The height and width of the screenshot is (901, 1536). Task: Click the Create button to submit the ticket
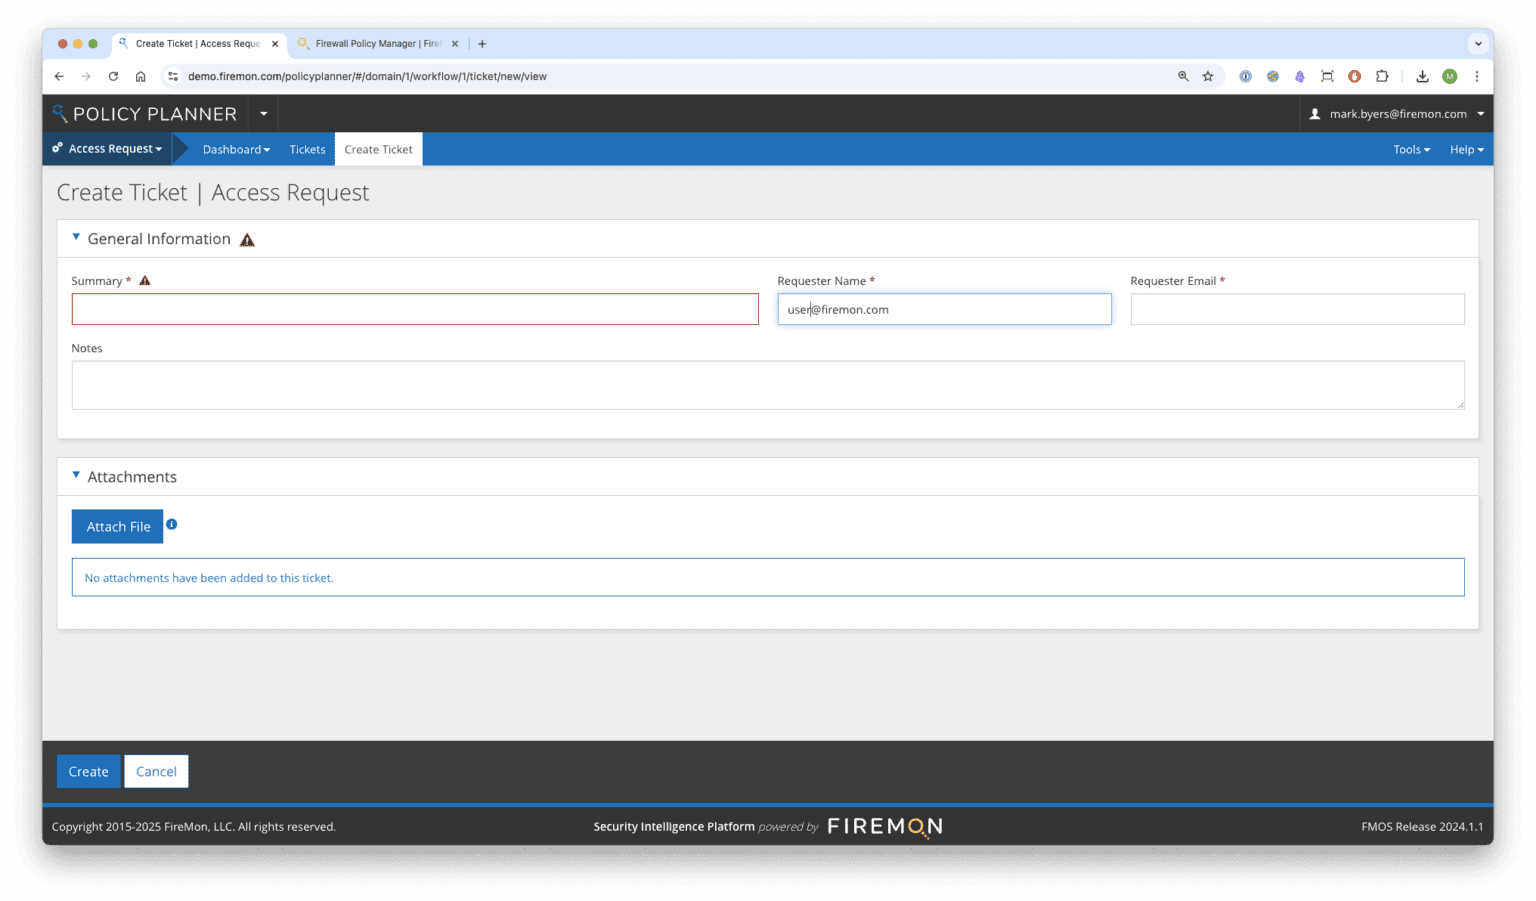[x=88, y=771]
